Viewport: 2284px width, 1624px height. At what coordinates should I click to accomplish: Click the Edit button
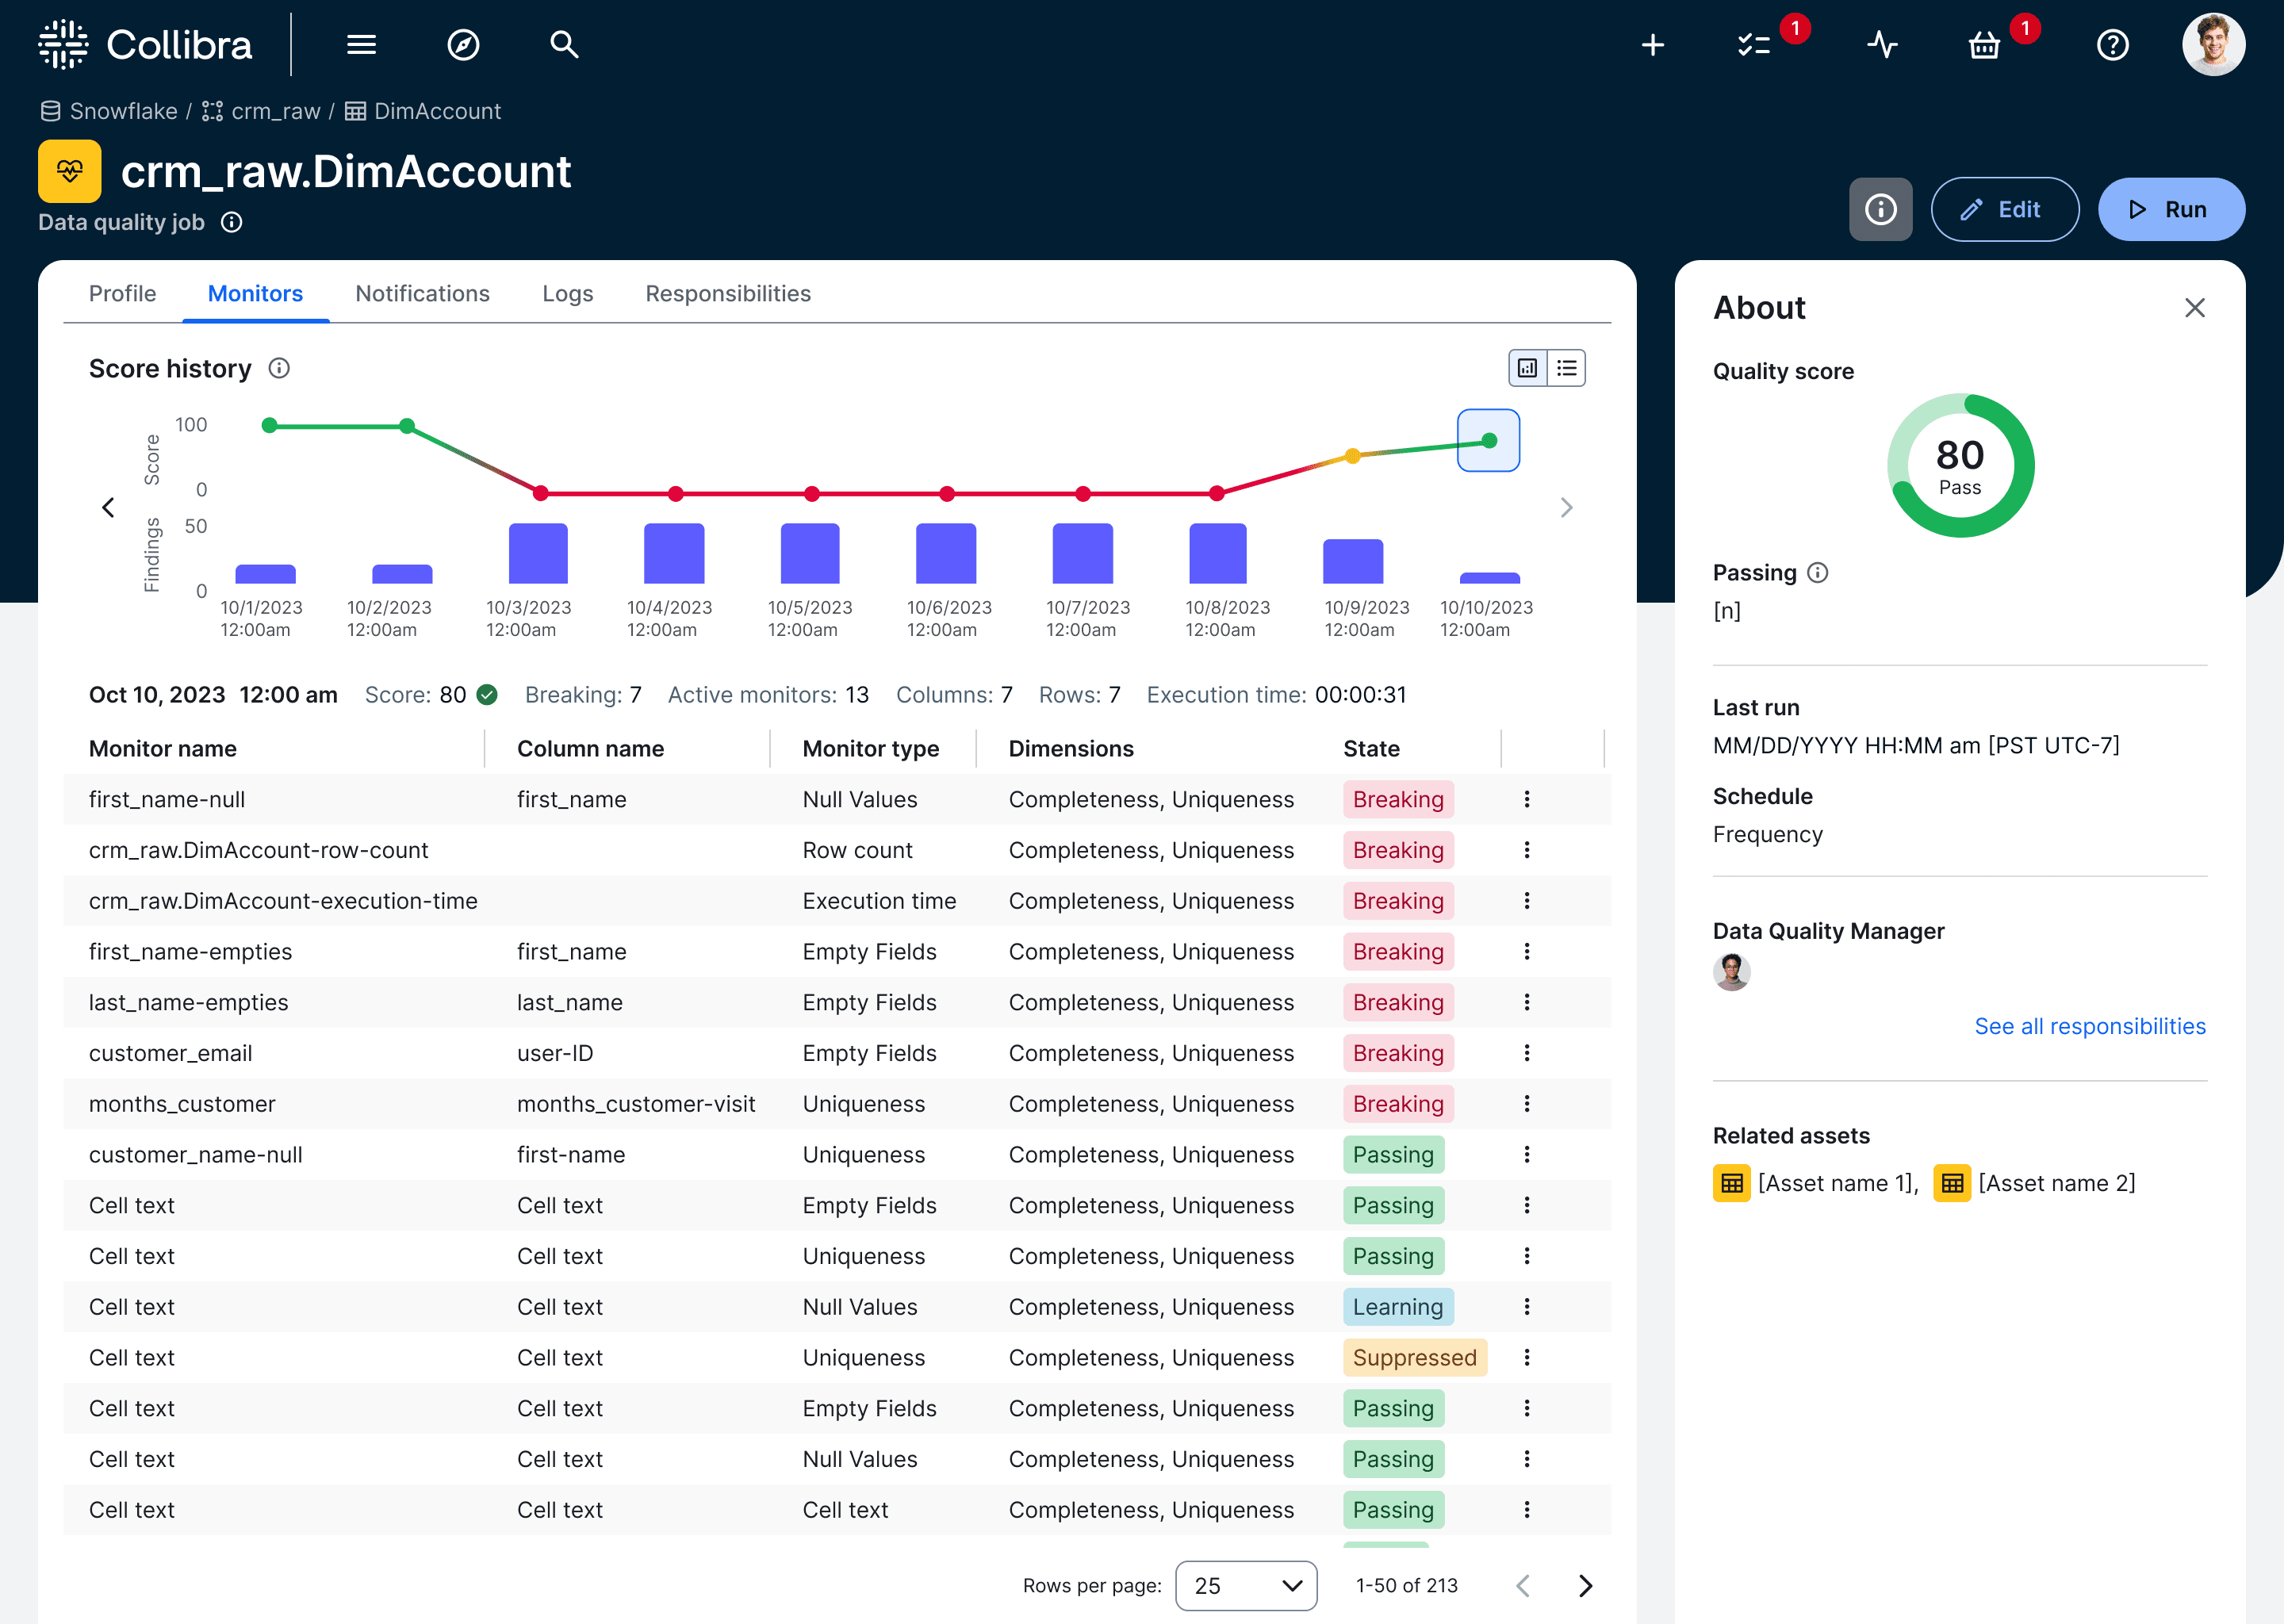[x=2004, y=209]
